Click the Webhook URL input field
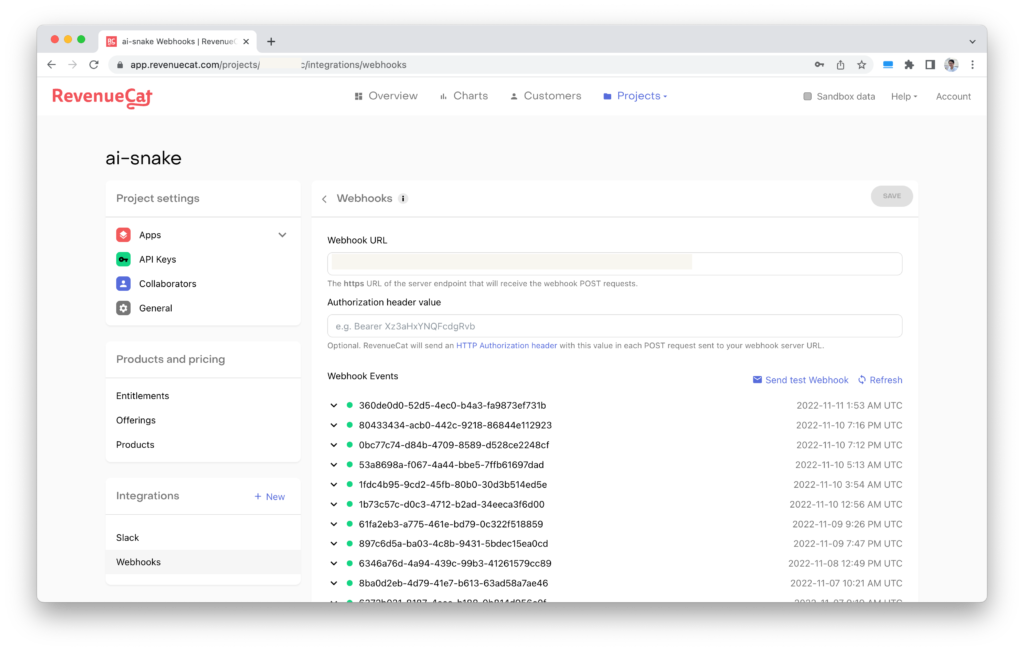Image resolution: width=1024 pixels, height=651 pixels. coord(615,264)
